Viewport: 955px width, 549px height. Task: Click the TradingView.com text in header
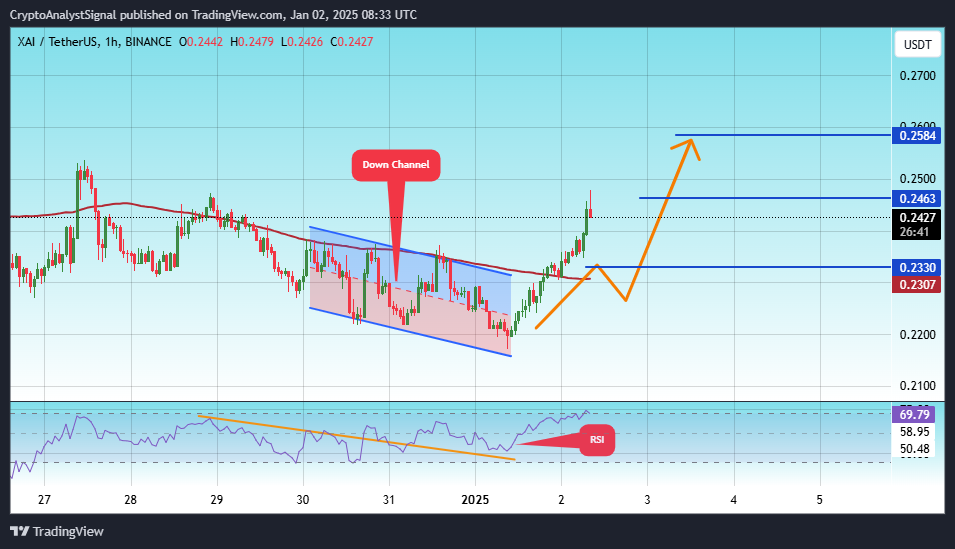(238, 15)
